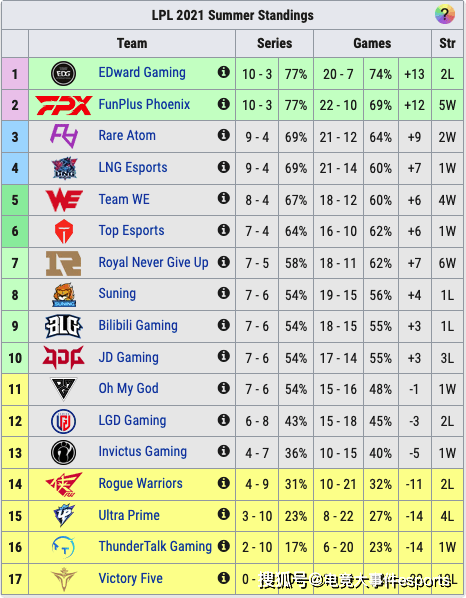Click the Bilibili Gaming BLG logo
The width and height of the screenshot is (466, 598).
coord(64,326)
